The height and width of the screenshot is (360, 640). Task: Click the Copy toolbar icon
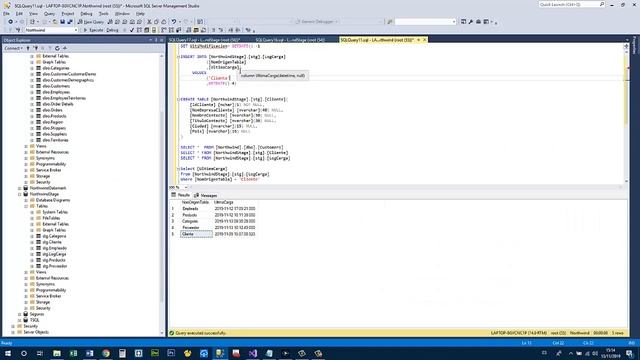click(x=156, y=22)
